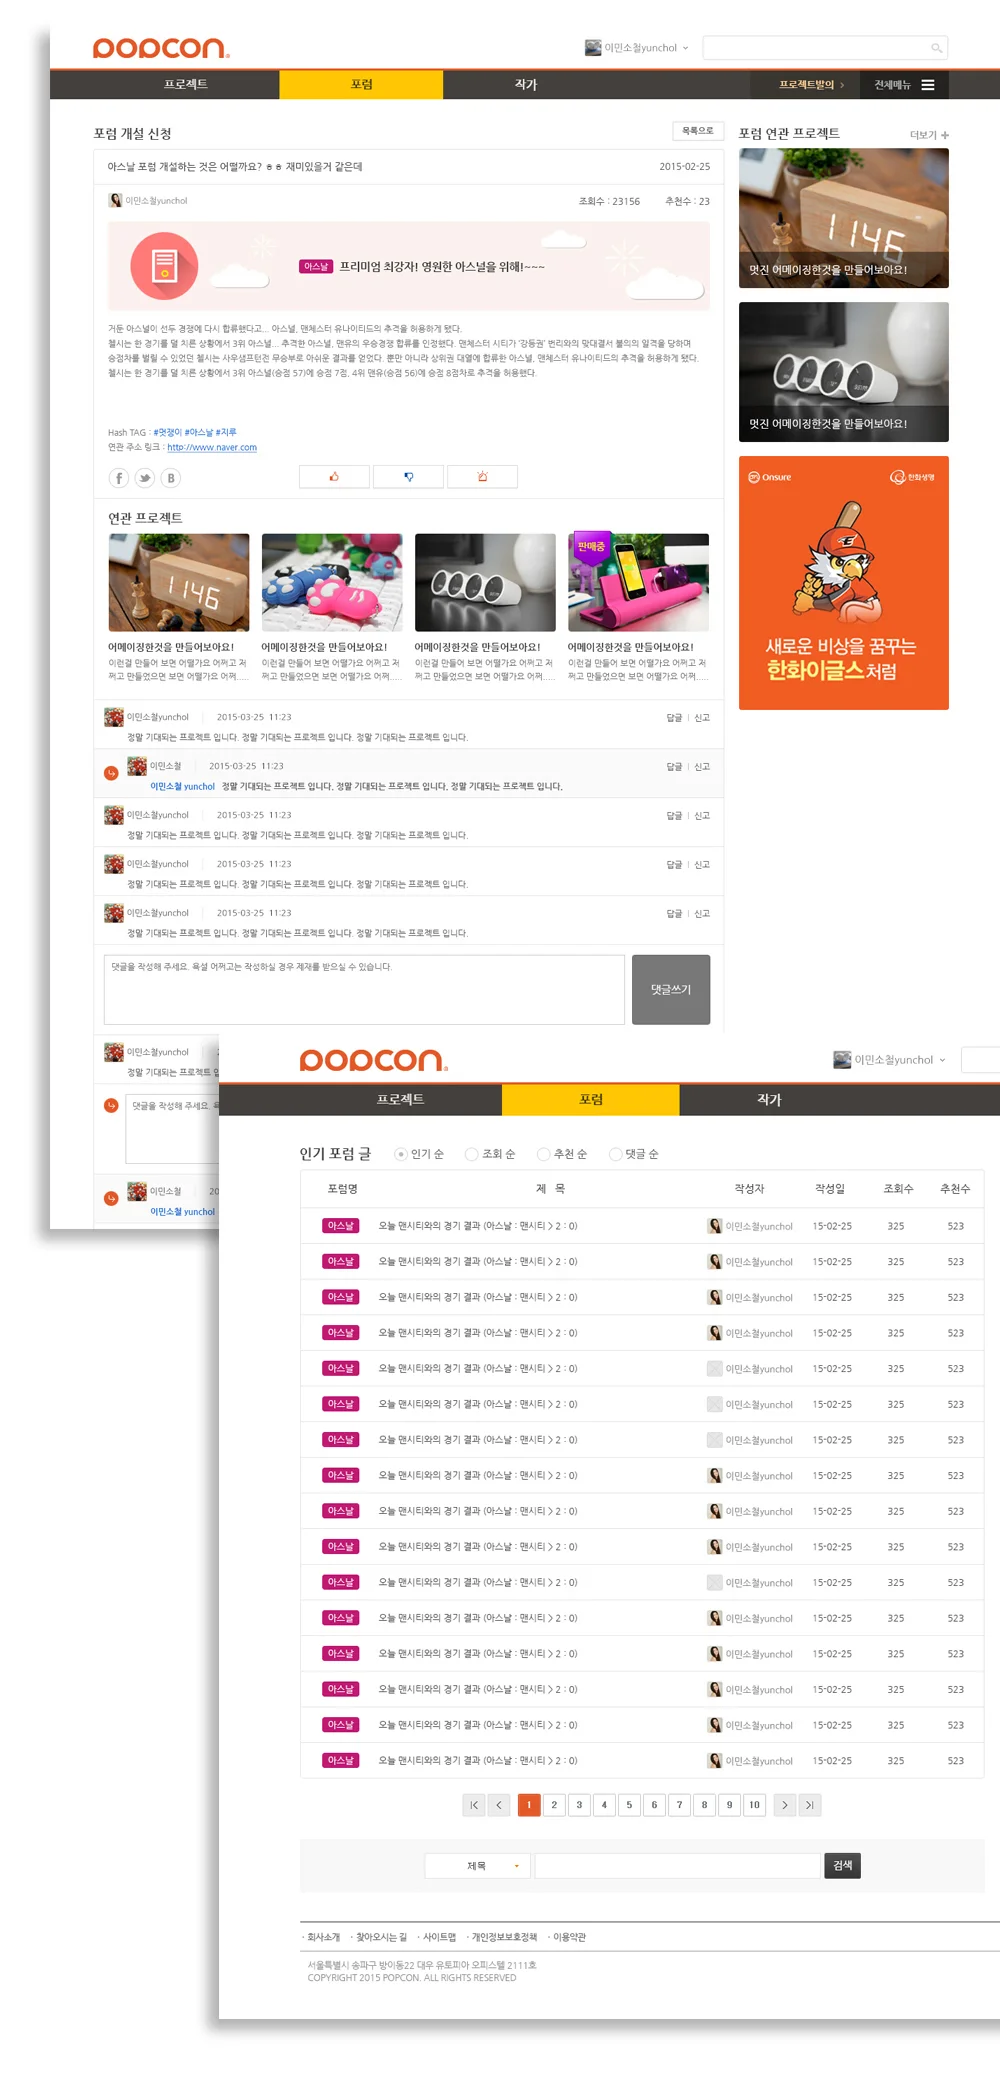
Task: Open the blue and pink paw toys thumbnail
Action: (x=332, y=582)
